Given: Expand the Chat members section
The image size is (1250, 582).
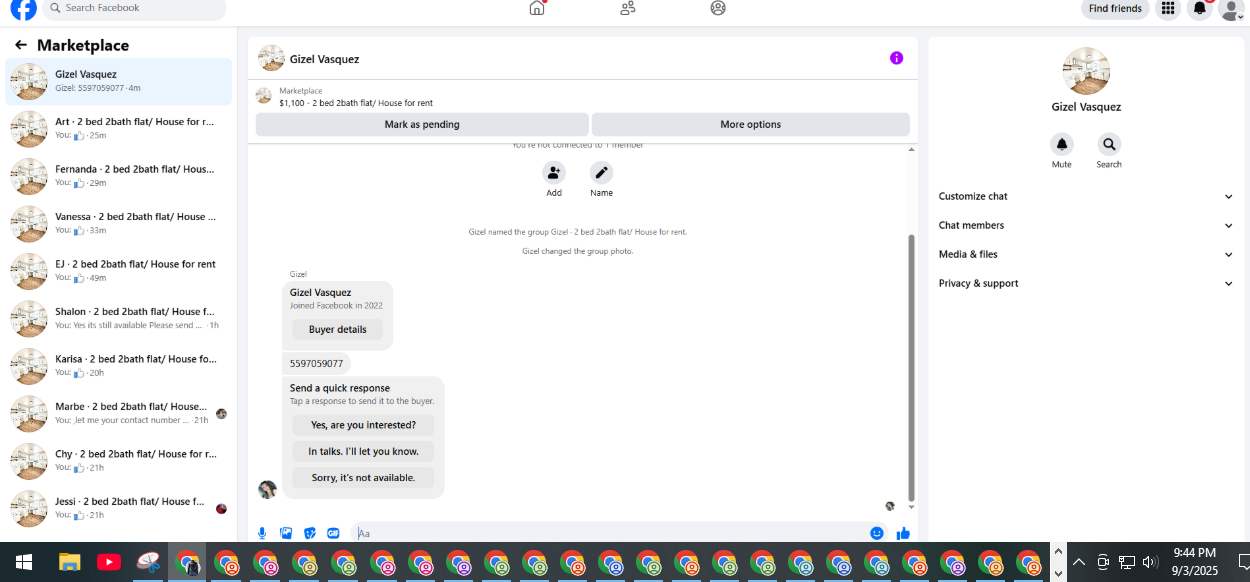Looking at the screenshot, I should (1085, 225).
